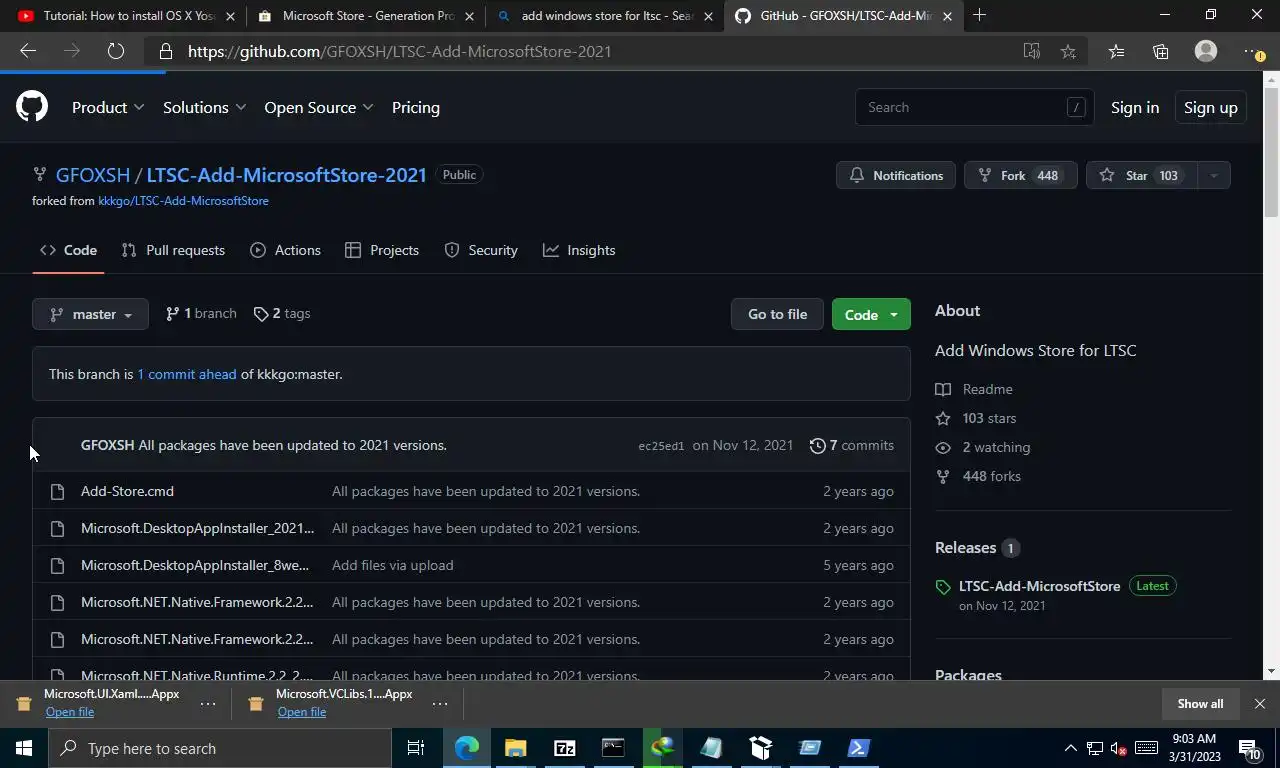
Task: Open Edge settings and more menu
Action: coord(1252,51)
